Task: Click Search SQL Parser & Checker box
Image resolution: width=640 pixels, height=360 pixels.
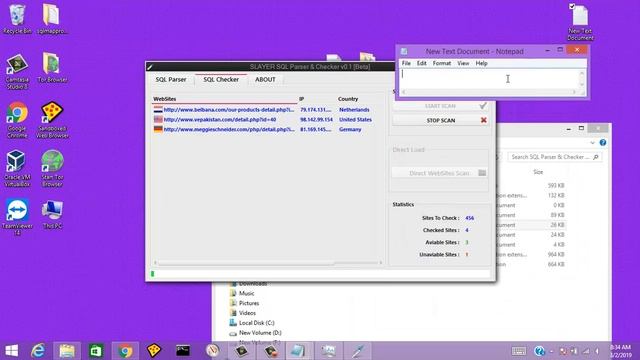Action: coord(555,157)
